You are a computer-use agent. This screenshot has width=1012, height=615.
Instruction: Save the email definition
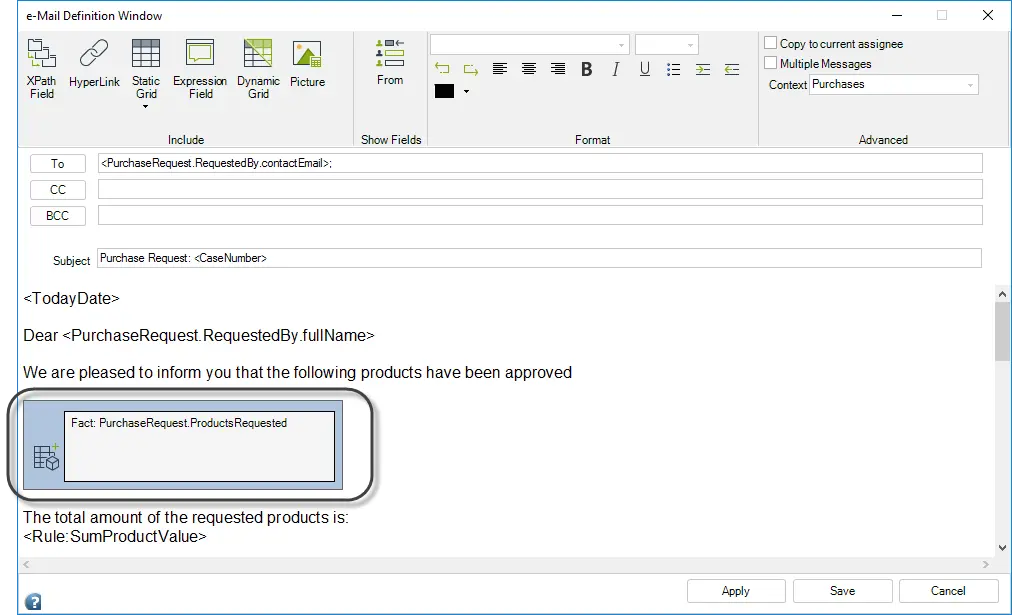click(842, 591)
